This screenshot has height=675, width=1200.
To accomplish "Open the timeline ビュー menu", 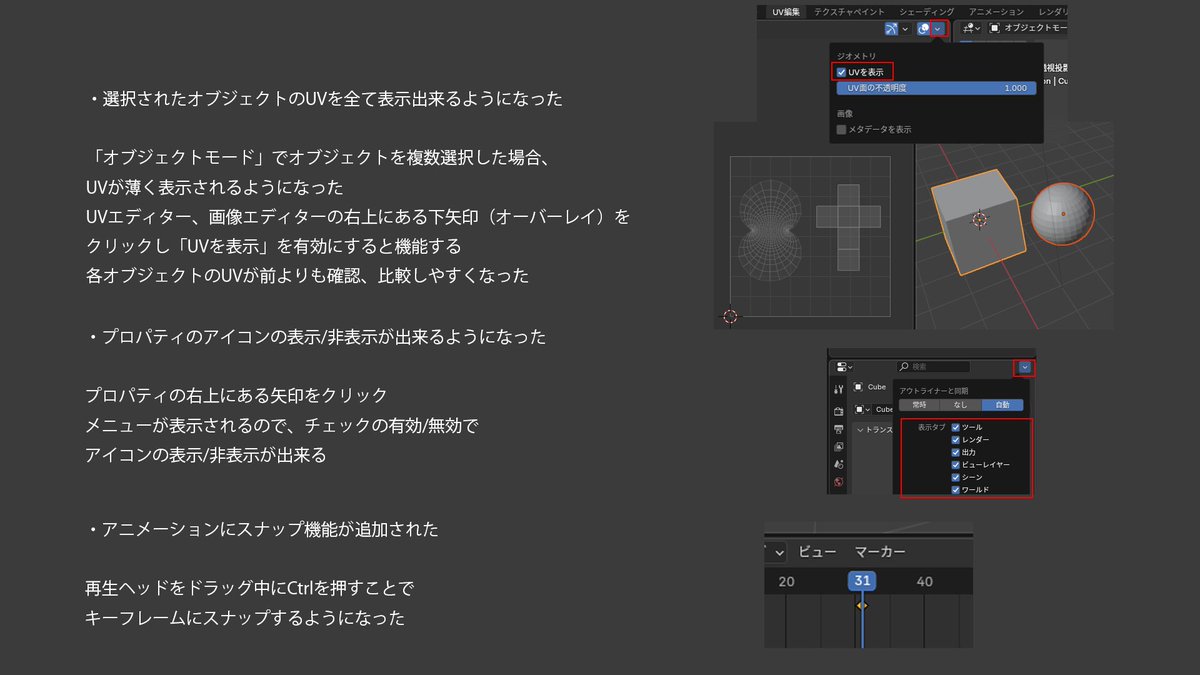I will click(818, 552).
